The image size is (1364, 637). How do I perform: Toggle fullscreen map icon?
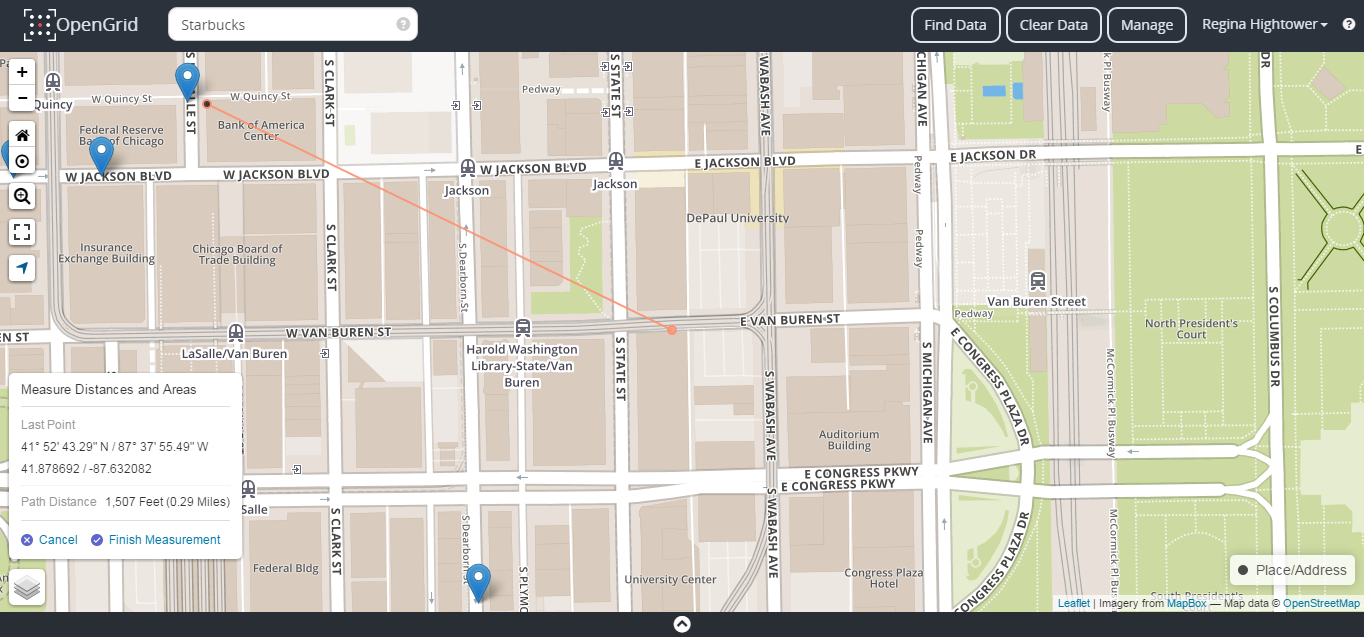coord(22,233)
